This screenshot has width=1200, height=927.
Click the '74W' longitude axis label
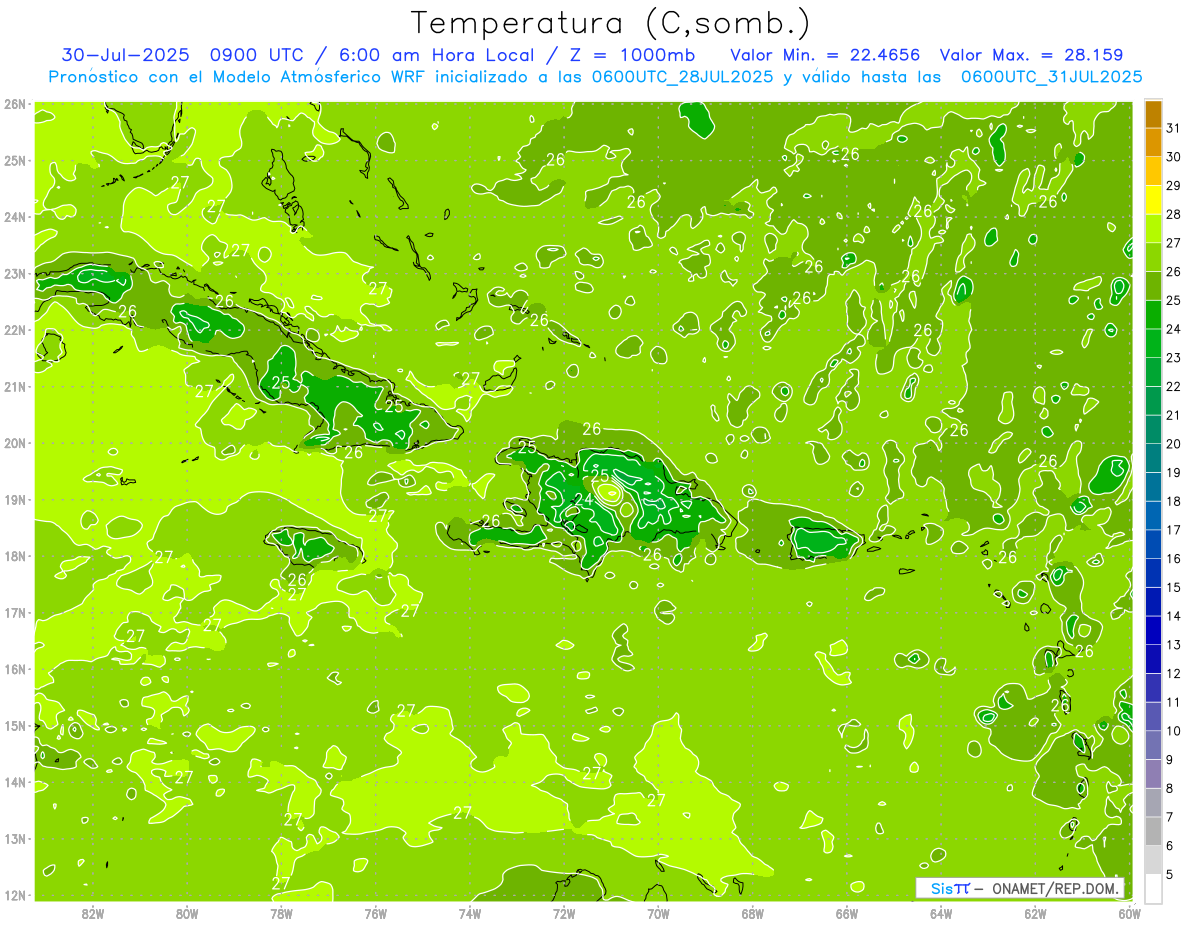coord(470,913)
